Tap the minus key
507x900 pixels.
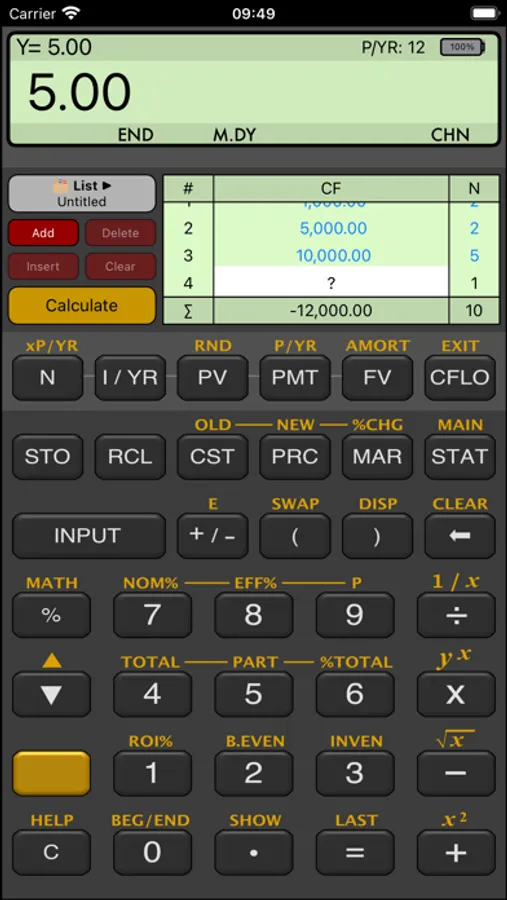pyautogui.click(x=456, y=773)
